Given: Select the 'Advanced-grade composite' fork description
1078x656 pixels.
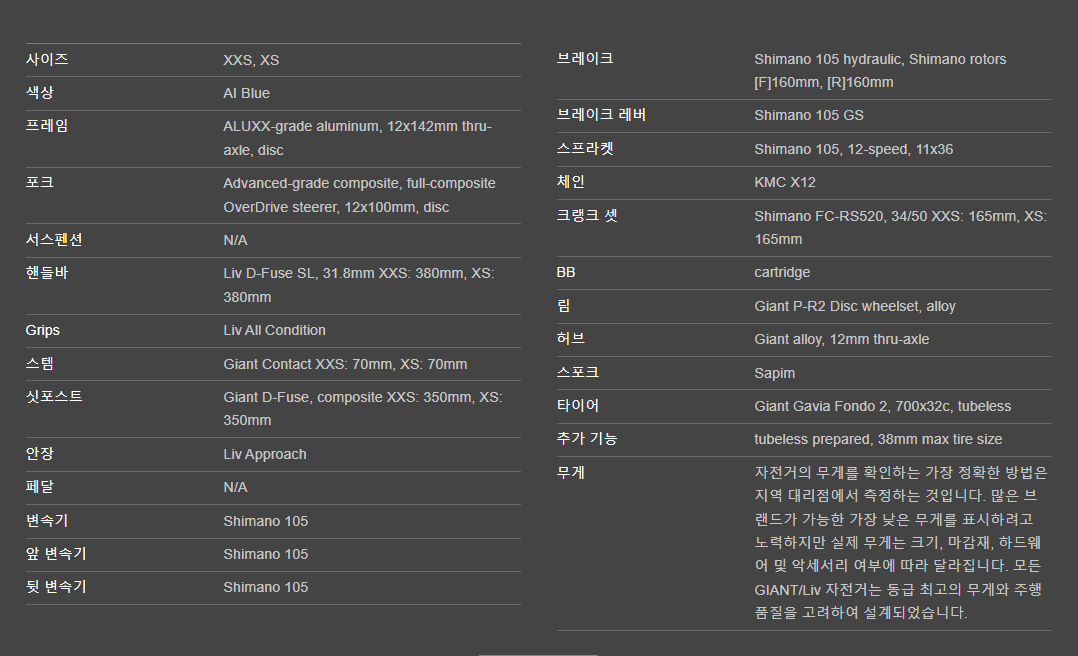Looking at the screenshot, I should 359,195.
